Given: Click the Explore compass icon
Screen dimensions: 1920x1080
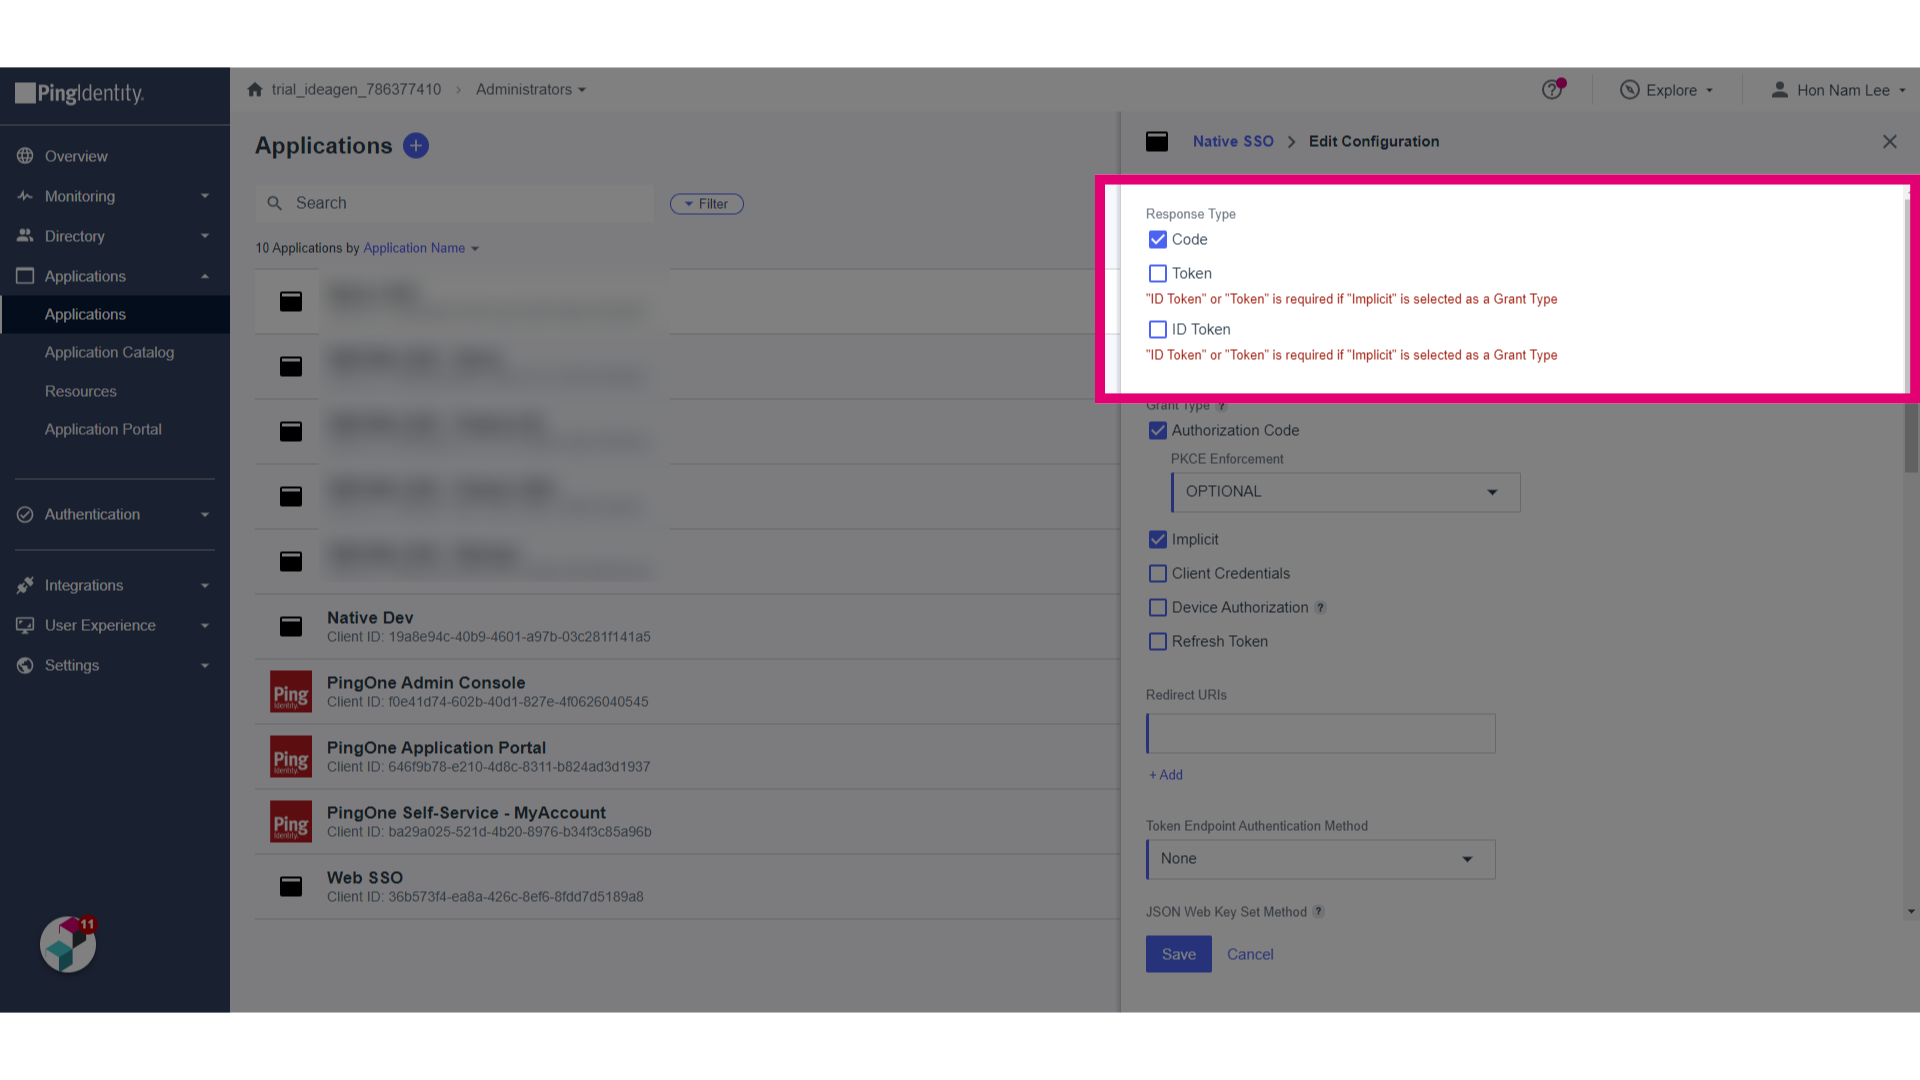Looking at the screenshot, I should tap(1630, 90).
